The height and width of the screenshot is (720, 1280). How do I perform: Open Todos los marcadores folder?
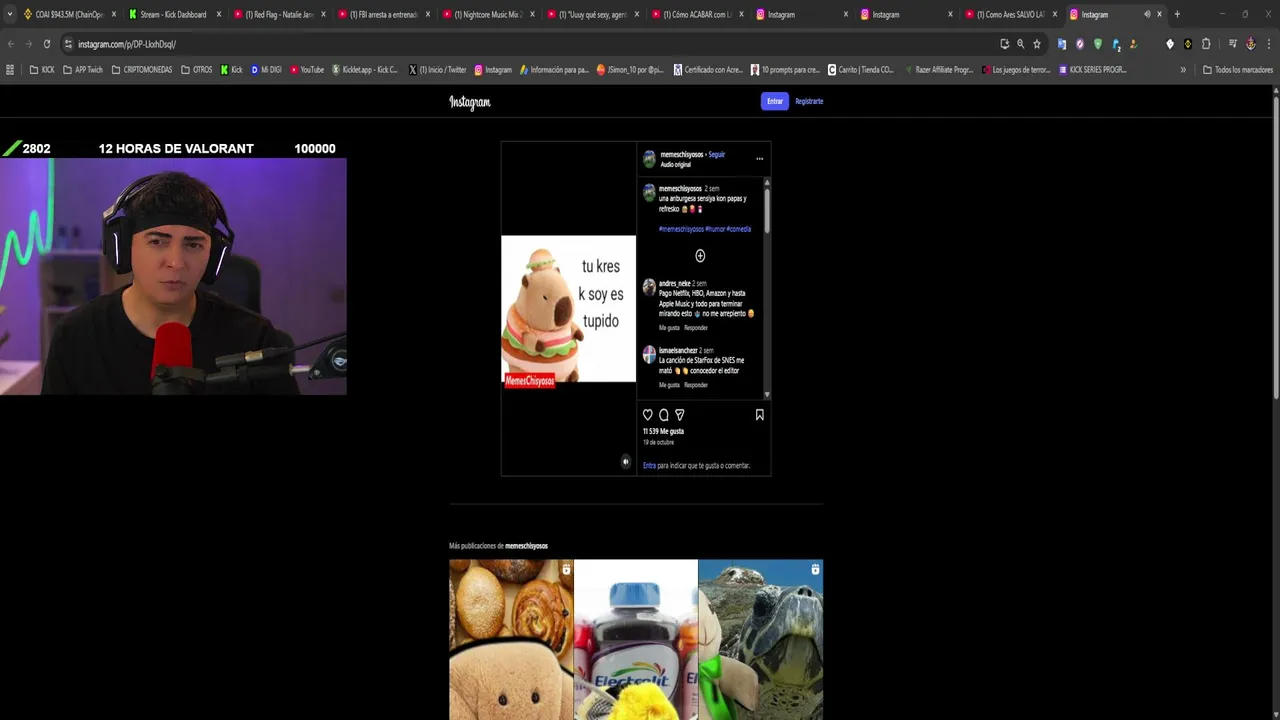(x=1237, y=70)
